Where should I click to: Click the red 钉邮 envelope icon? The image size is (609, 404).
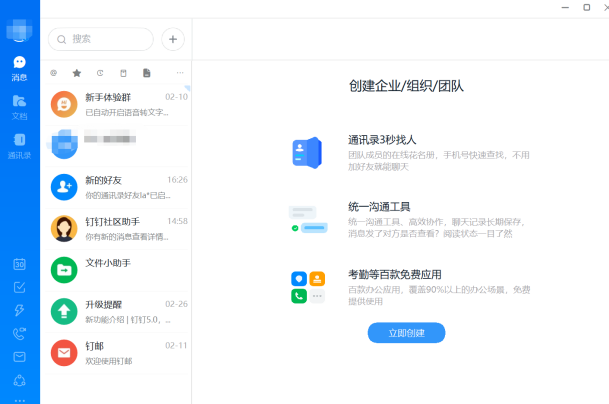[64, 353]
